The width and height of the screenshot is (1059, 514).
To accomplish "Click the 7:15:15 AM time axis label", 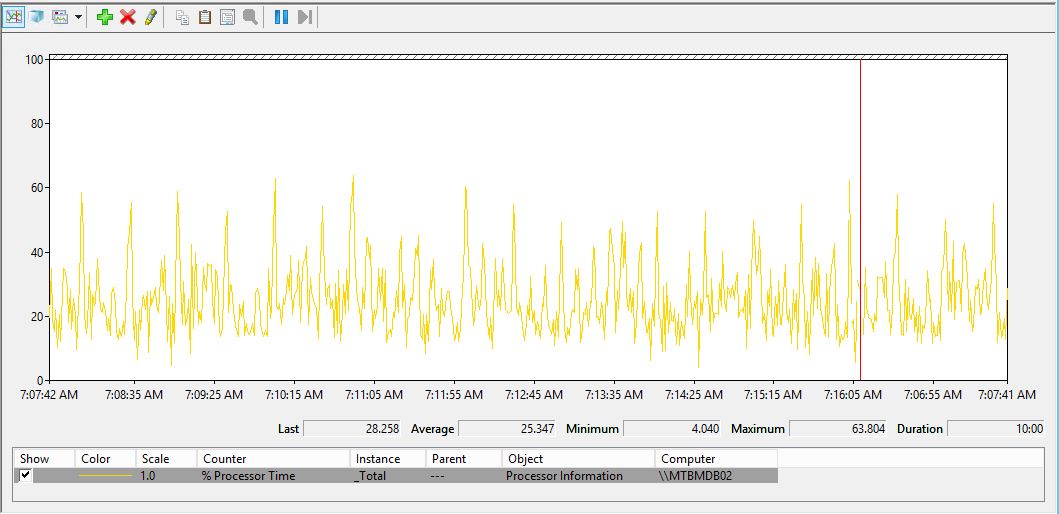I will pos(774,394).
